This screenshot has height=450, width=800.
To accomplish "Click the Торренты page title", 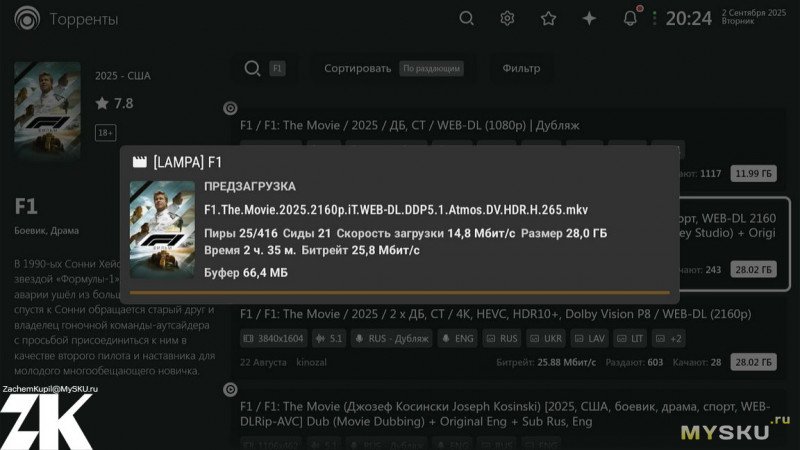I will point(84,19).
